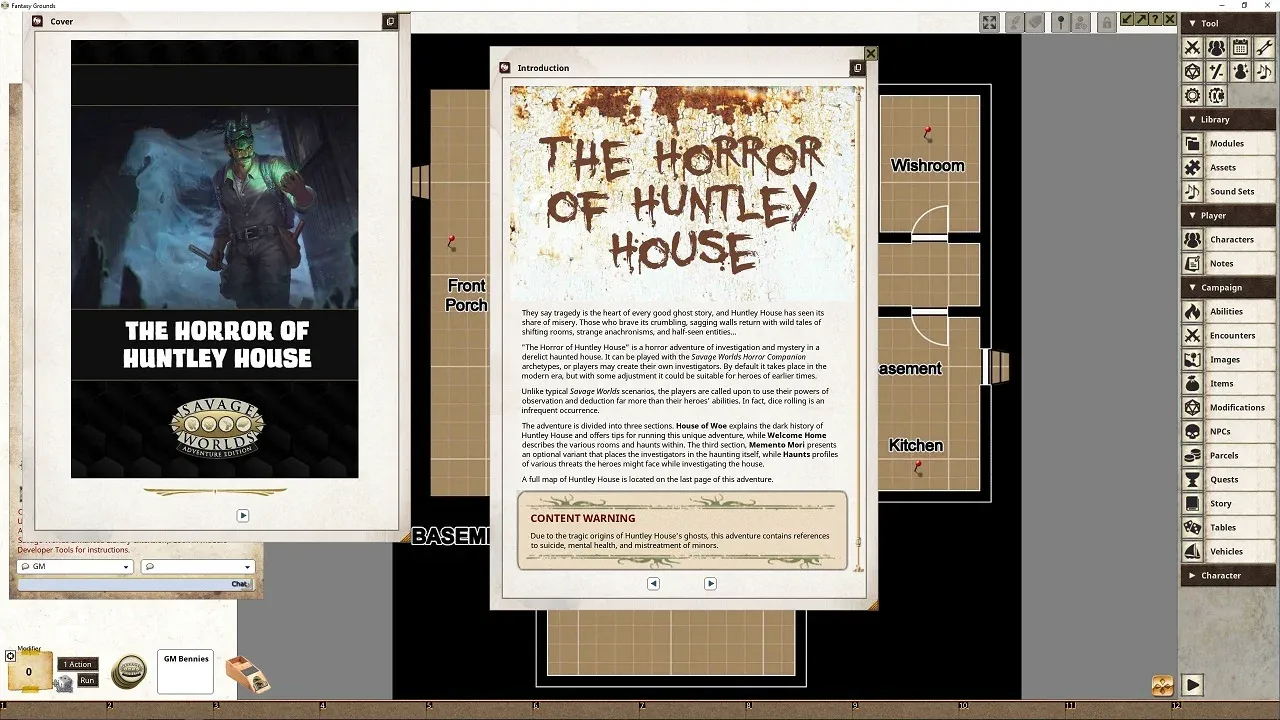The height and width of the screenshot is (720, 1280).
Task: Open the music notes Sound tool
Action: tap(1264, 71)
